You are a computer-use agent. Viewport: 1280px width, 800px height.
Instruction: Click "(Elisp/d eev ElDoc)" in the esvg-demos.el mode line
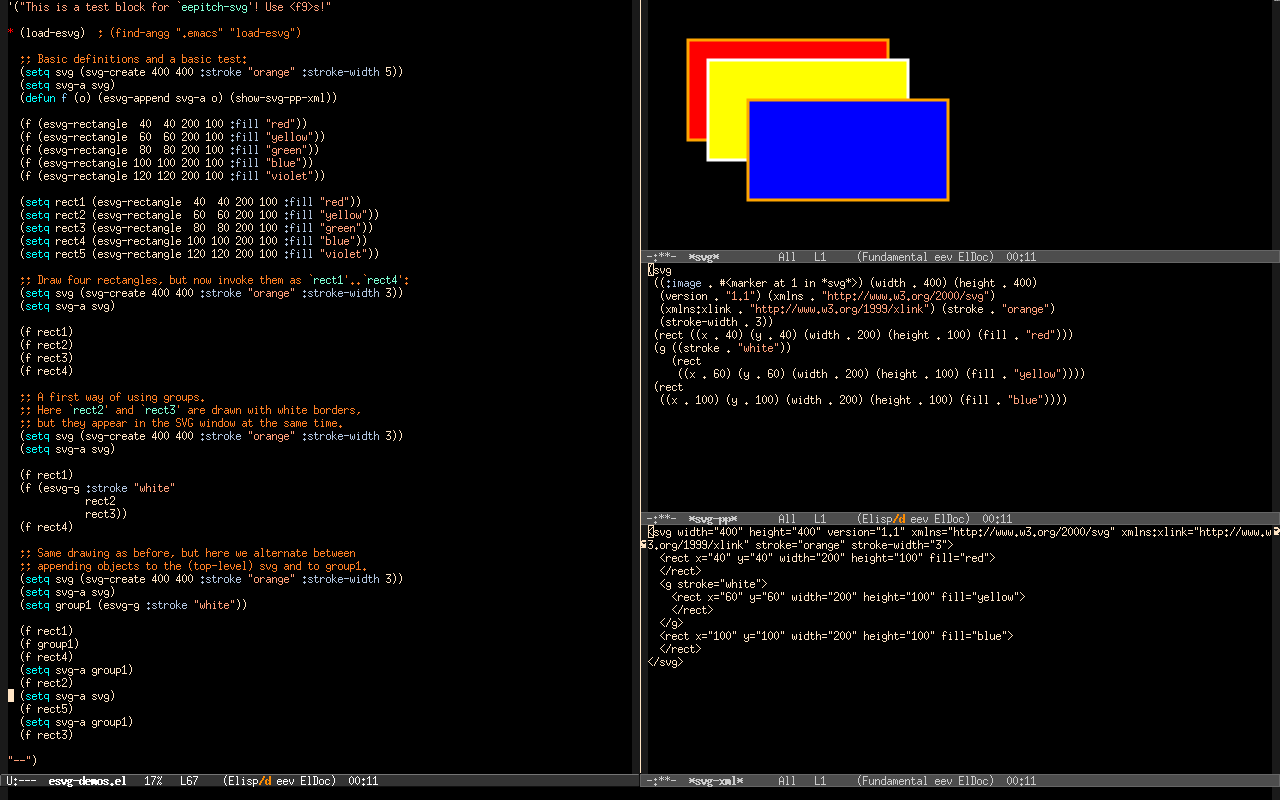click(281, 781)
